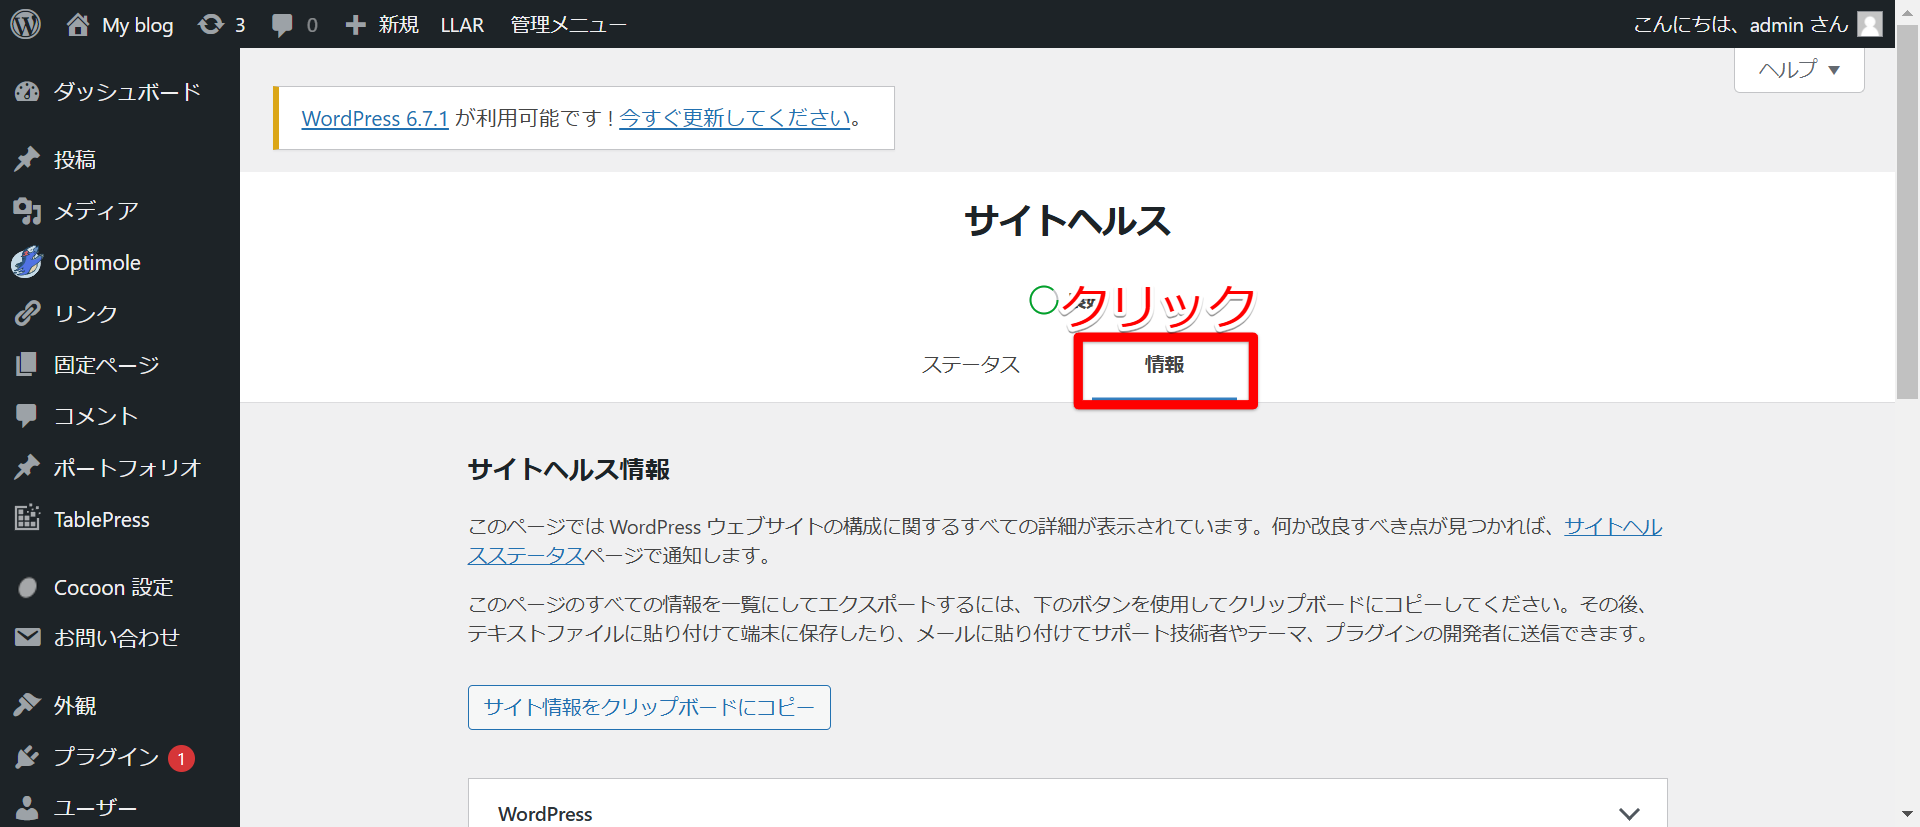Open LLAR in admin bar
The height and width of the screenshot is (827, 1920).
tap(462, 25)
